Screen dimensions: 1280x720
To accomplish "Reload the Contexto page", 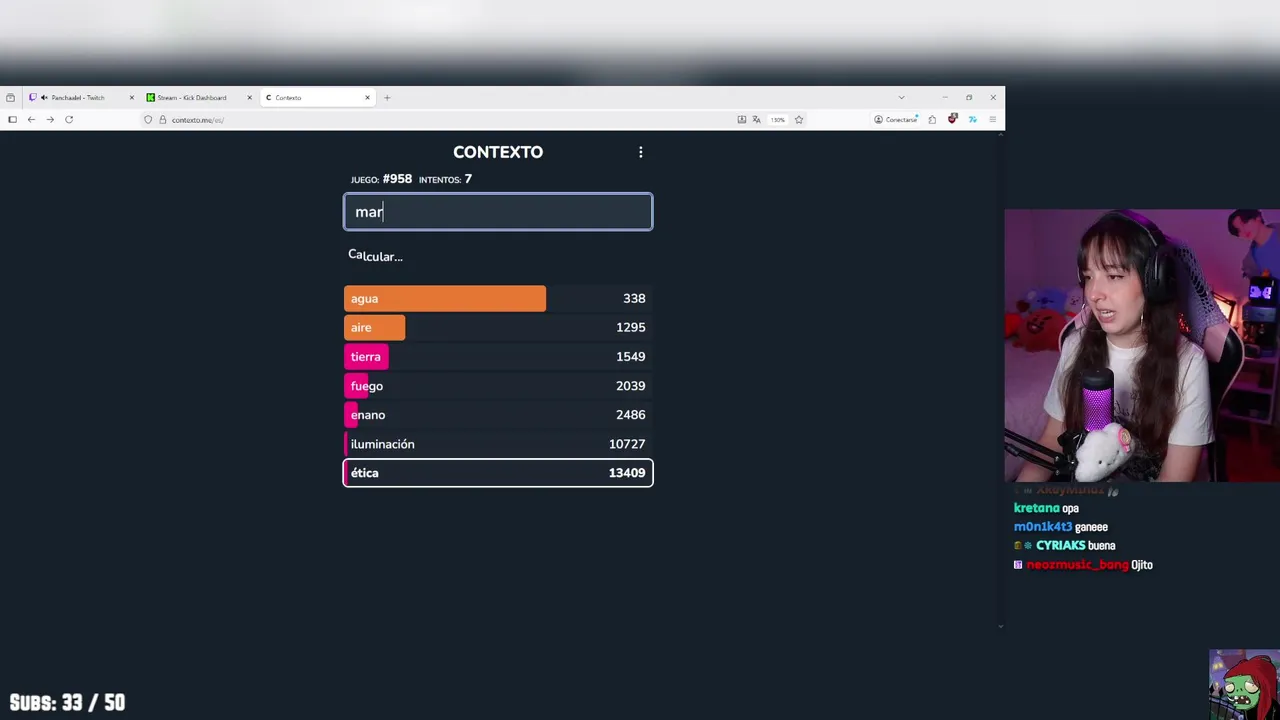I will pos(69,119).
